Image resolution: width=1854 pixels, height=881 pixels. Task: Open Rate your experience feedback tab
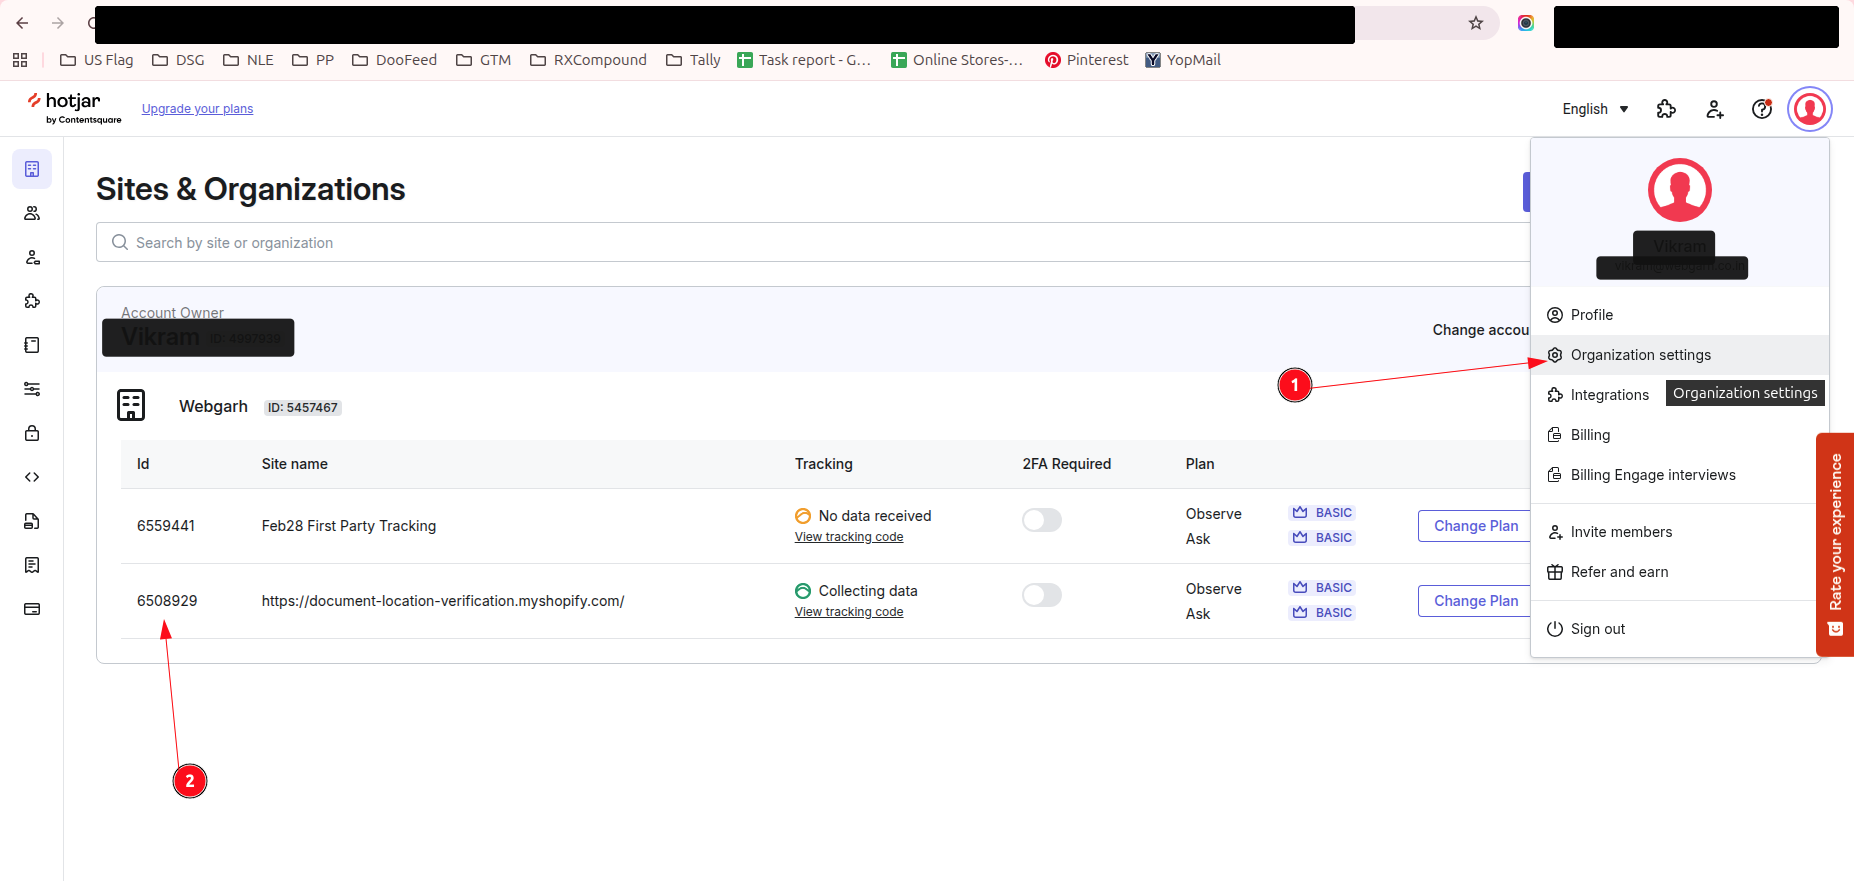(1835, 545)
